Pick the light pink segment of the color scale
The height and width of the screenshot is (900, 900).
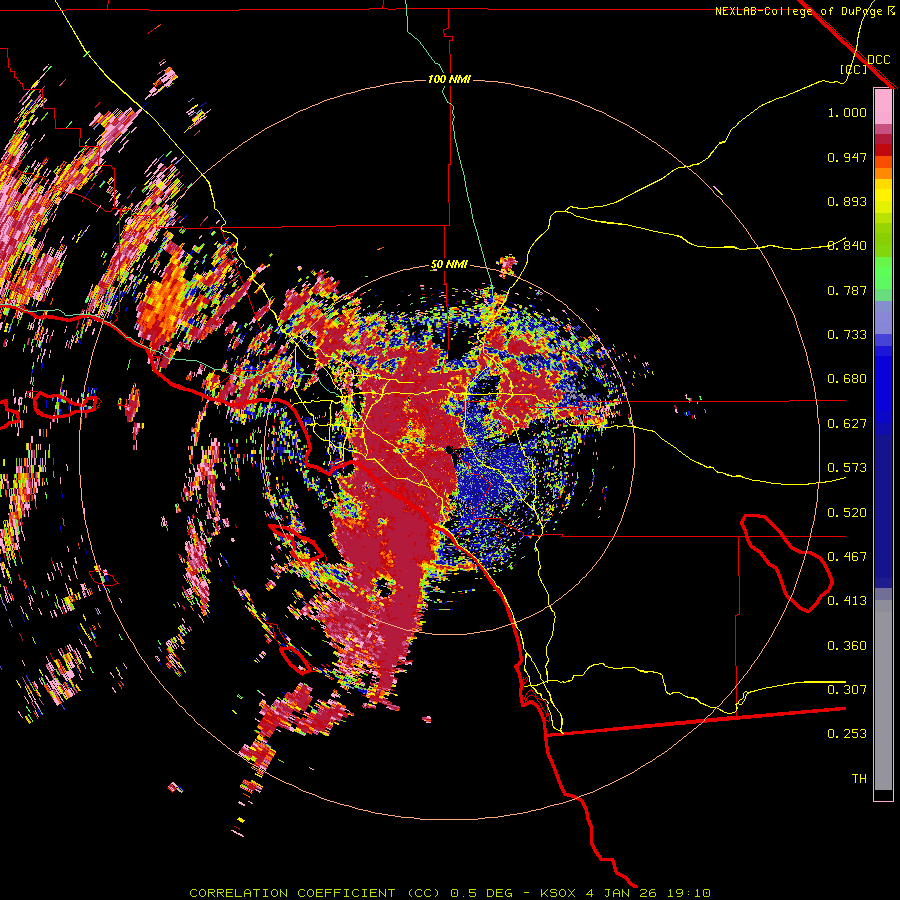883,106
